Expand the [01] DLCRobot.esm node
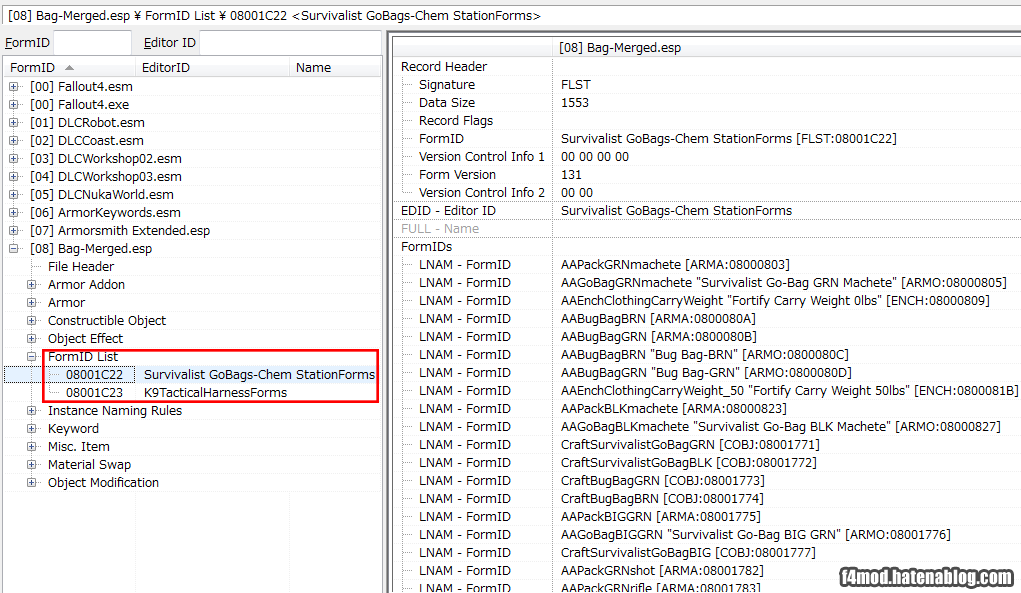Screen dimensions: 1021x593 tap(14, 122)
